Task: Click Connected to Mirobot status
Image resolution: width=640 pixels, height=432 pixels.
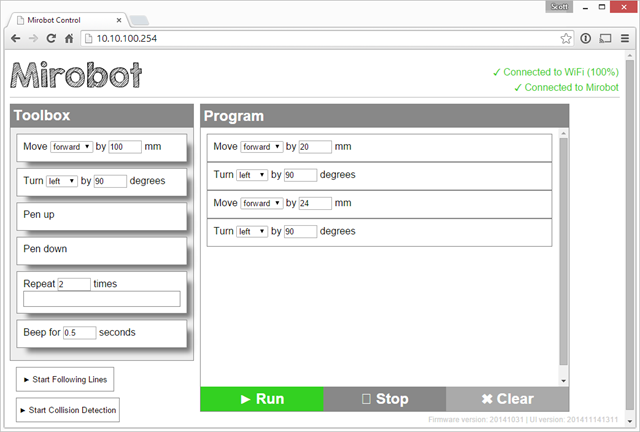Action: (567, 87)
